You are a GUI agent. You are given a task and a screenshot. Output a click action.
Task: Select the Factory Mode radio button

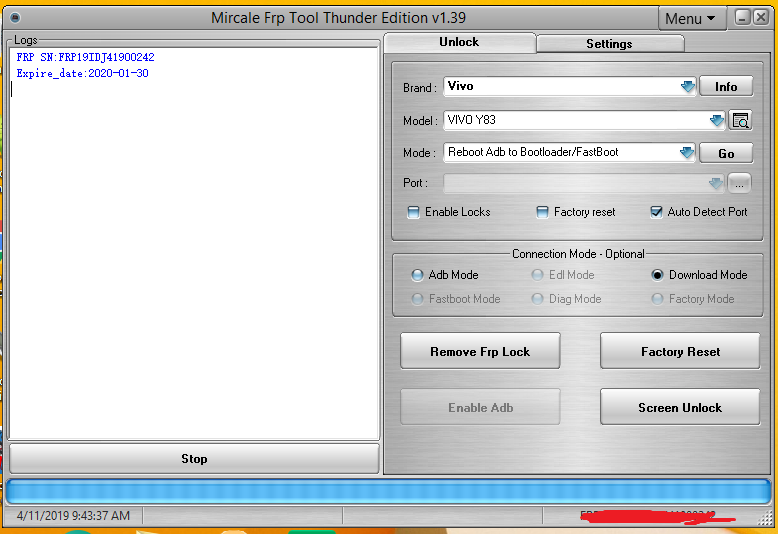click(657, 299)
